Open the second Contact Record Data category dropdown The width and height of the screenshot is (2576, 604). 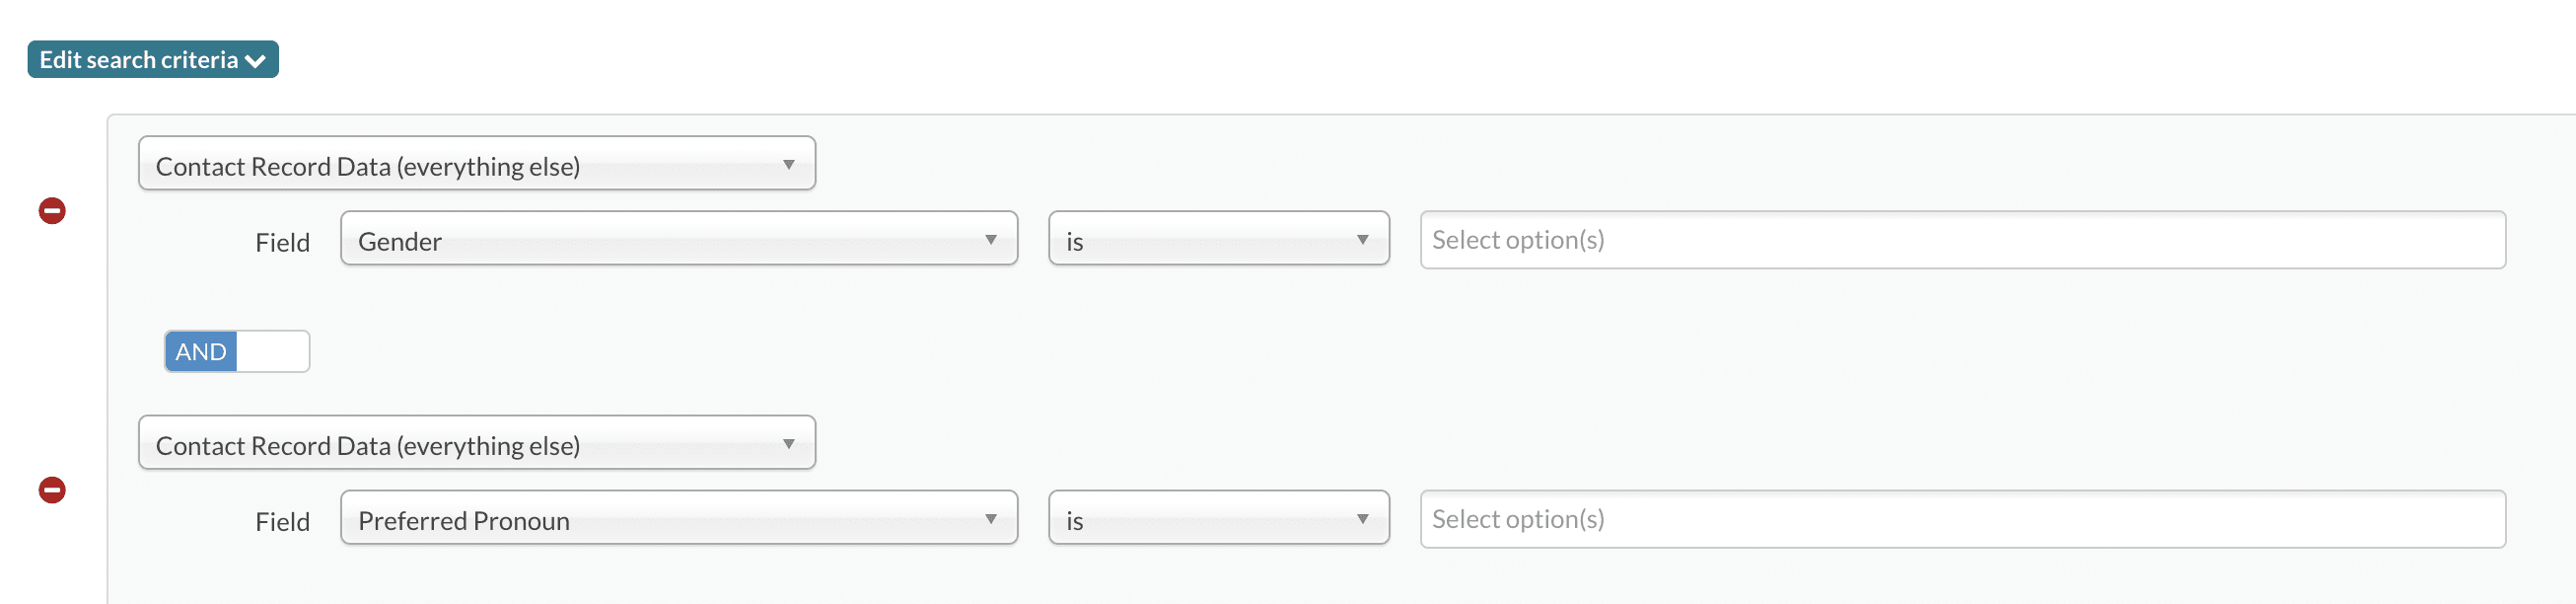pyautogui.click(x=476, y=443)
